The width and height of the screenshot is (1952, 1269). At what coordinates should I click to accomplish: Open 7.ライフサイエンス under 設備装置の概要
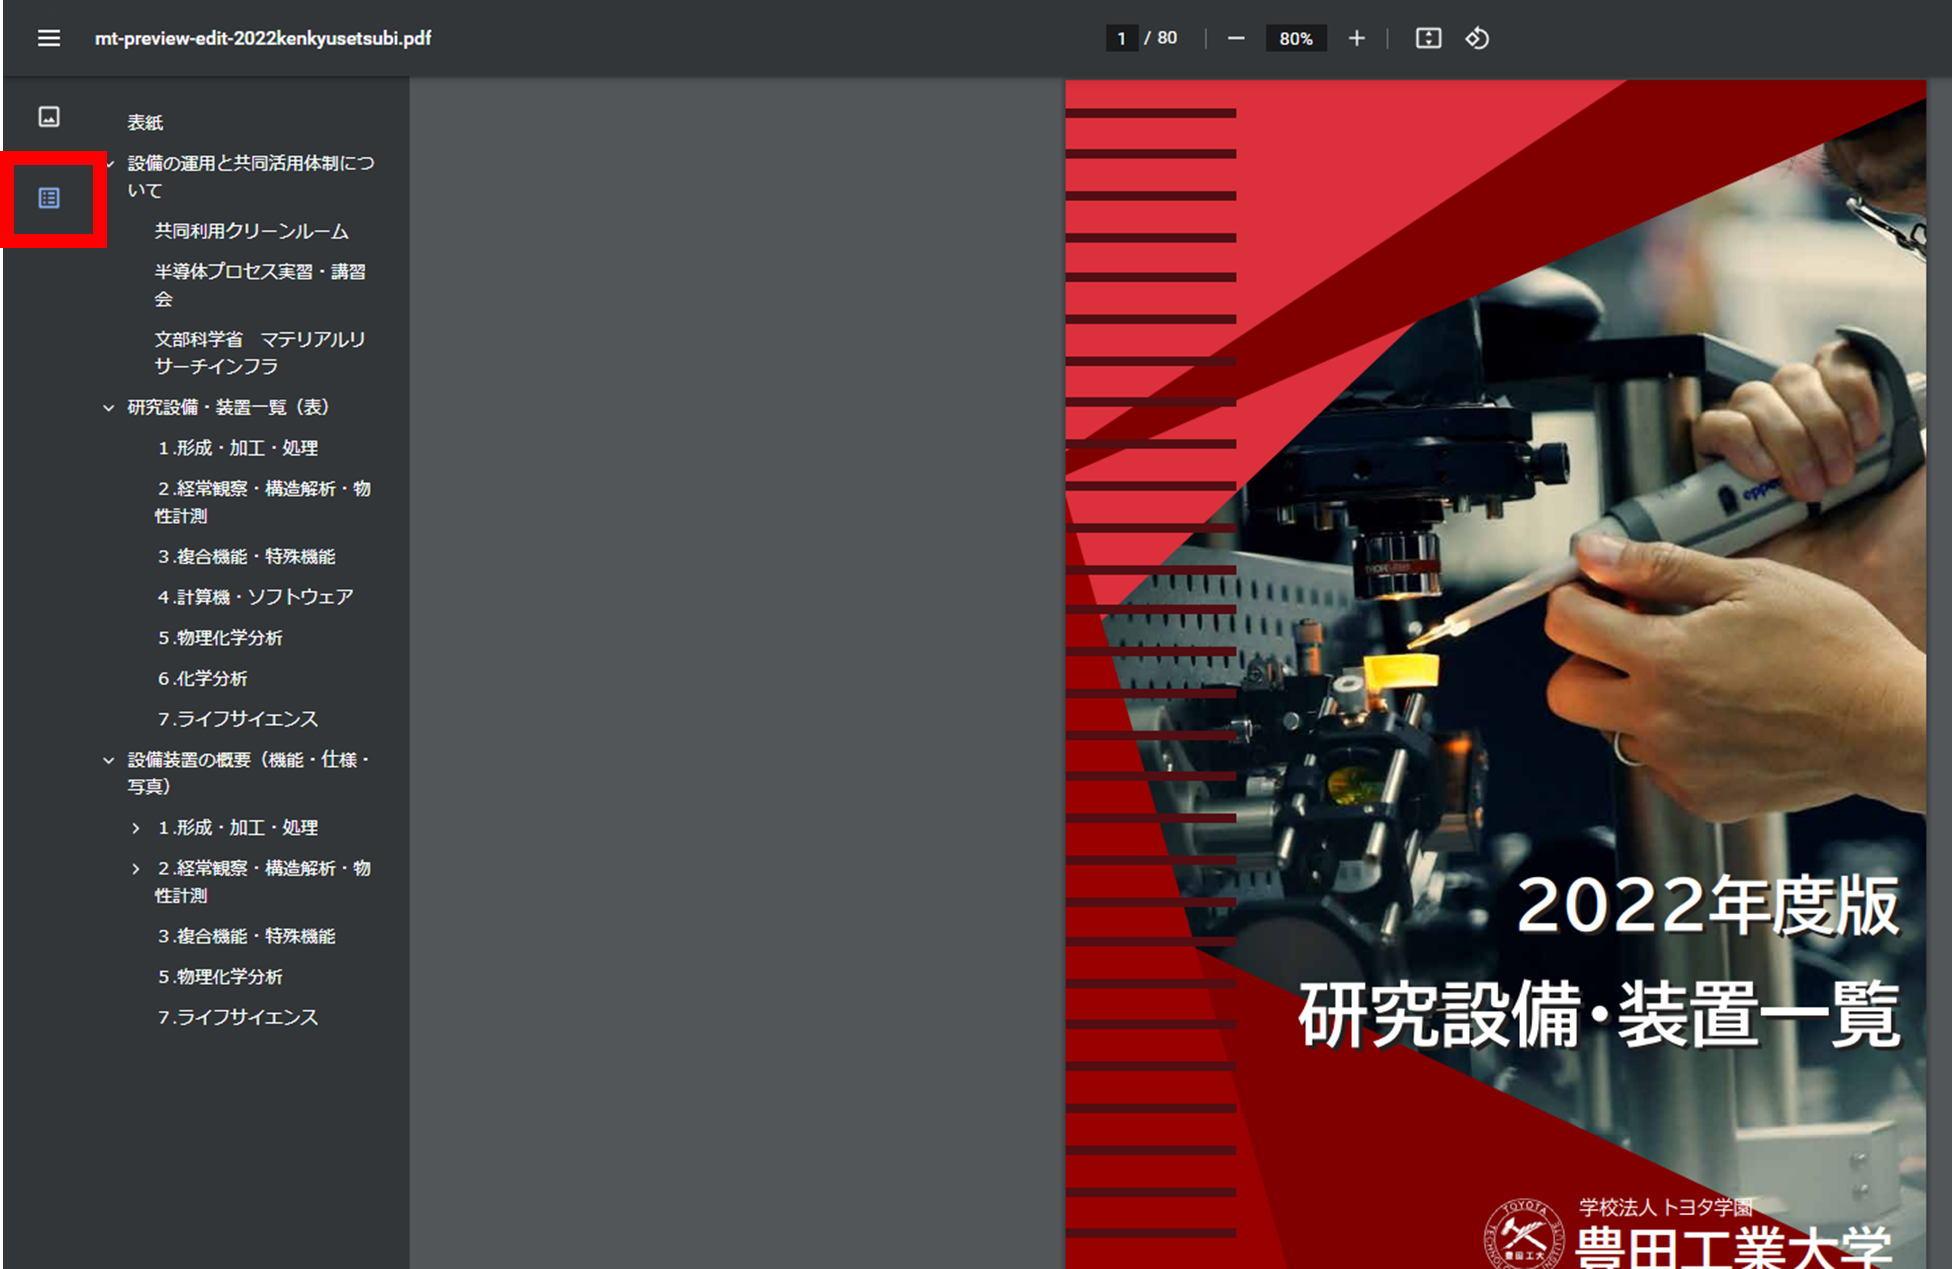(237, 1017)
